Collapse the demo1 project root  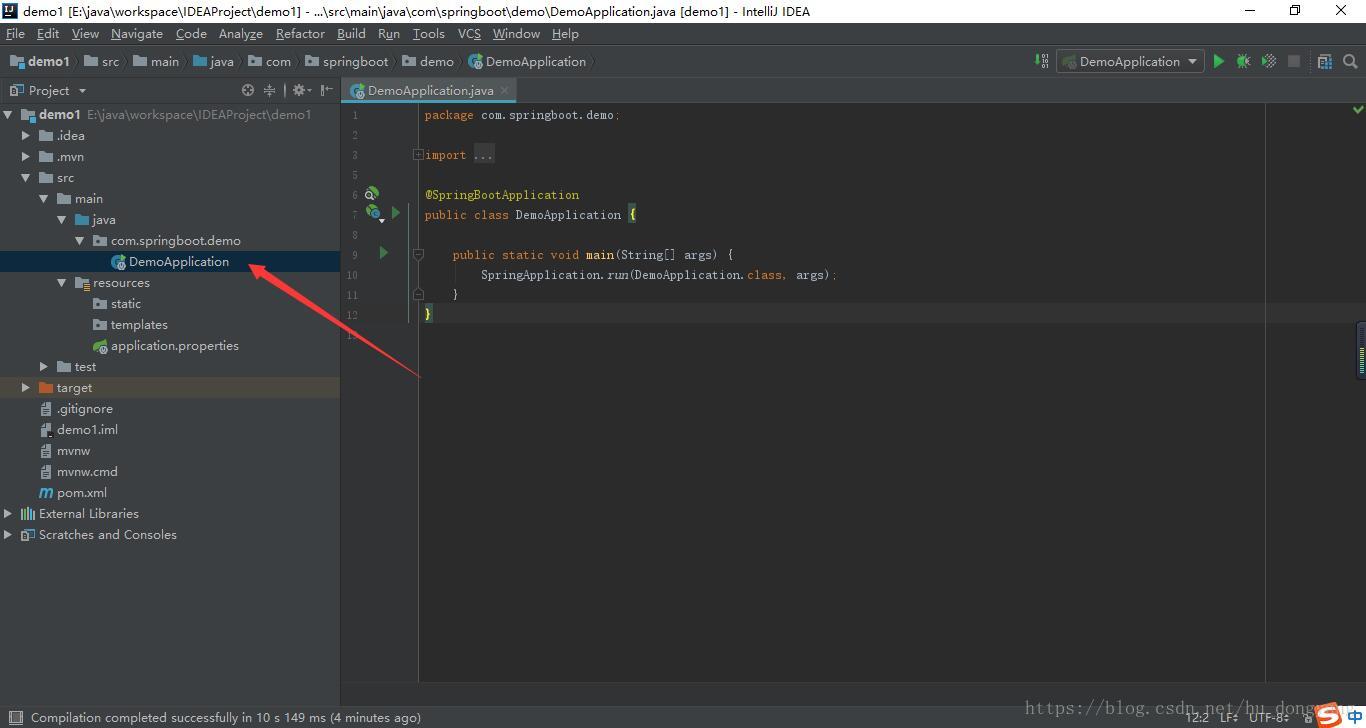click(x=8, y=114)
